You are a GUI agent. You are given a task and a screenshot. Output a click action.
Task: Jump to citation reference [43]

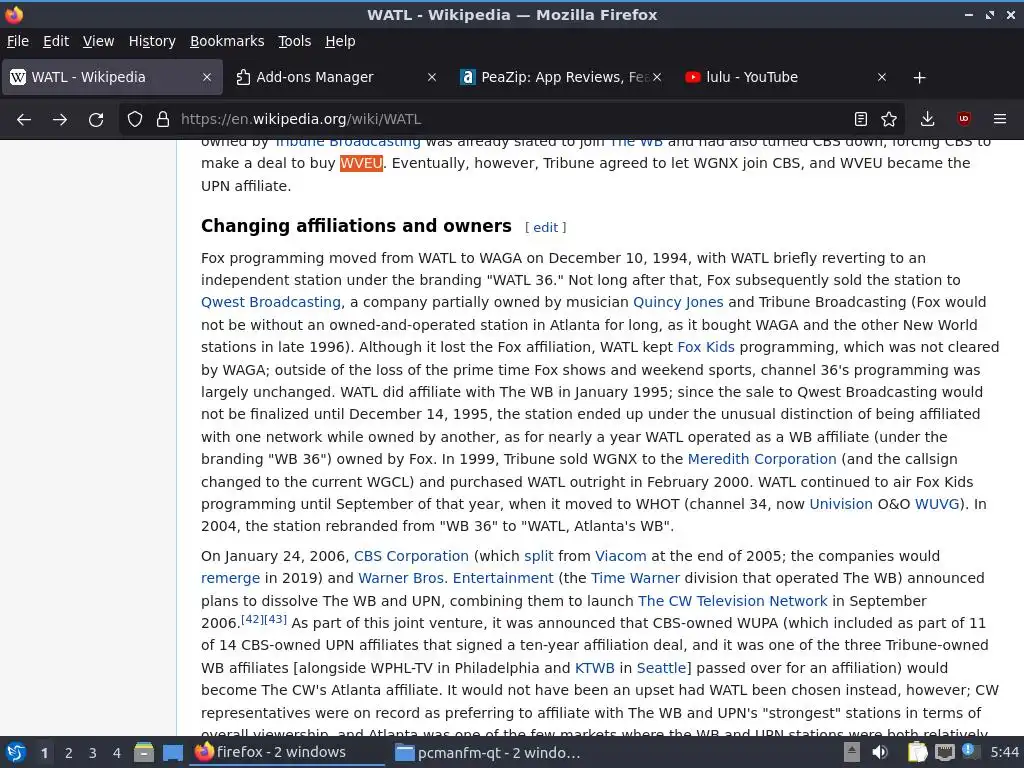[275, 619]
